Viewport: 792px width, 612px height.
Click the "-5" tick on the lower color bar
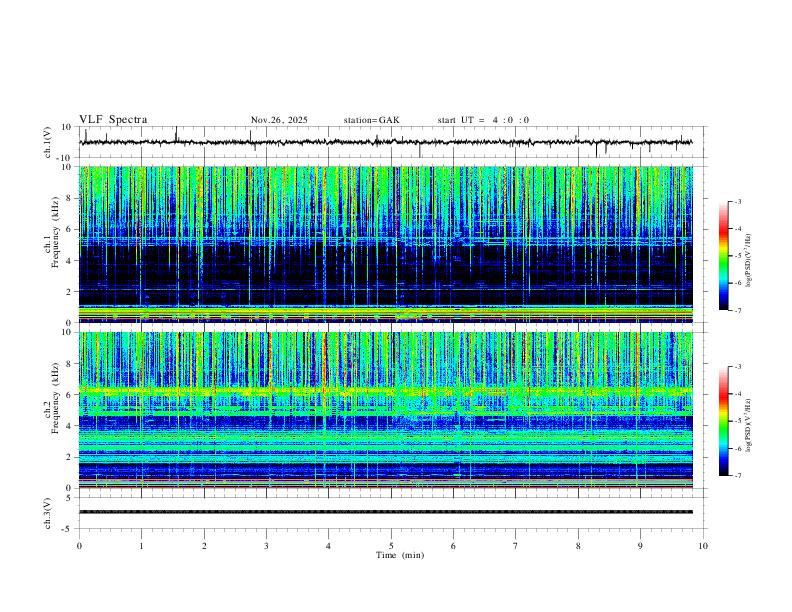(x=738, y=421)
